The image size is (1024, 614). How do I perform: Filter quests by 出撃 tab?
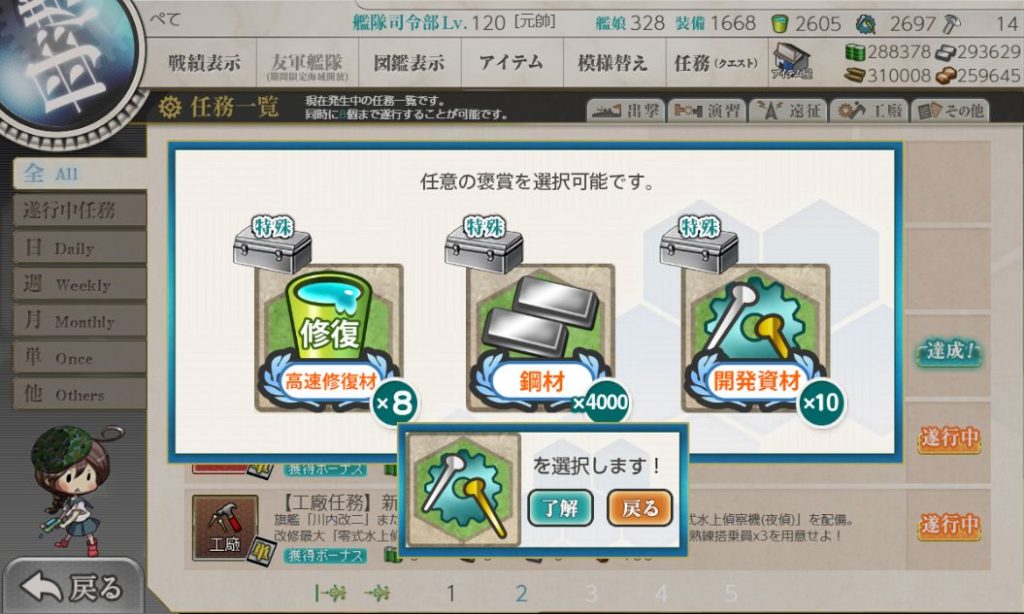click(x=626, y=110)
